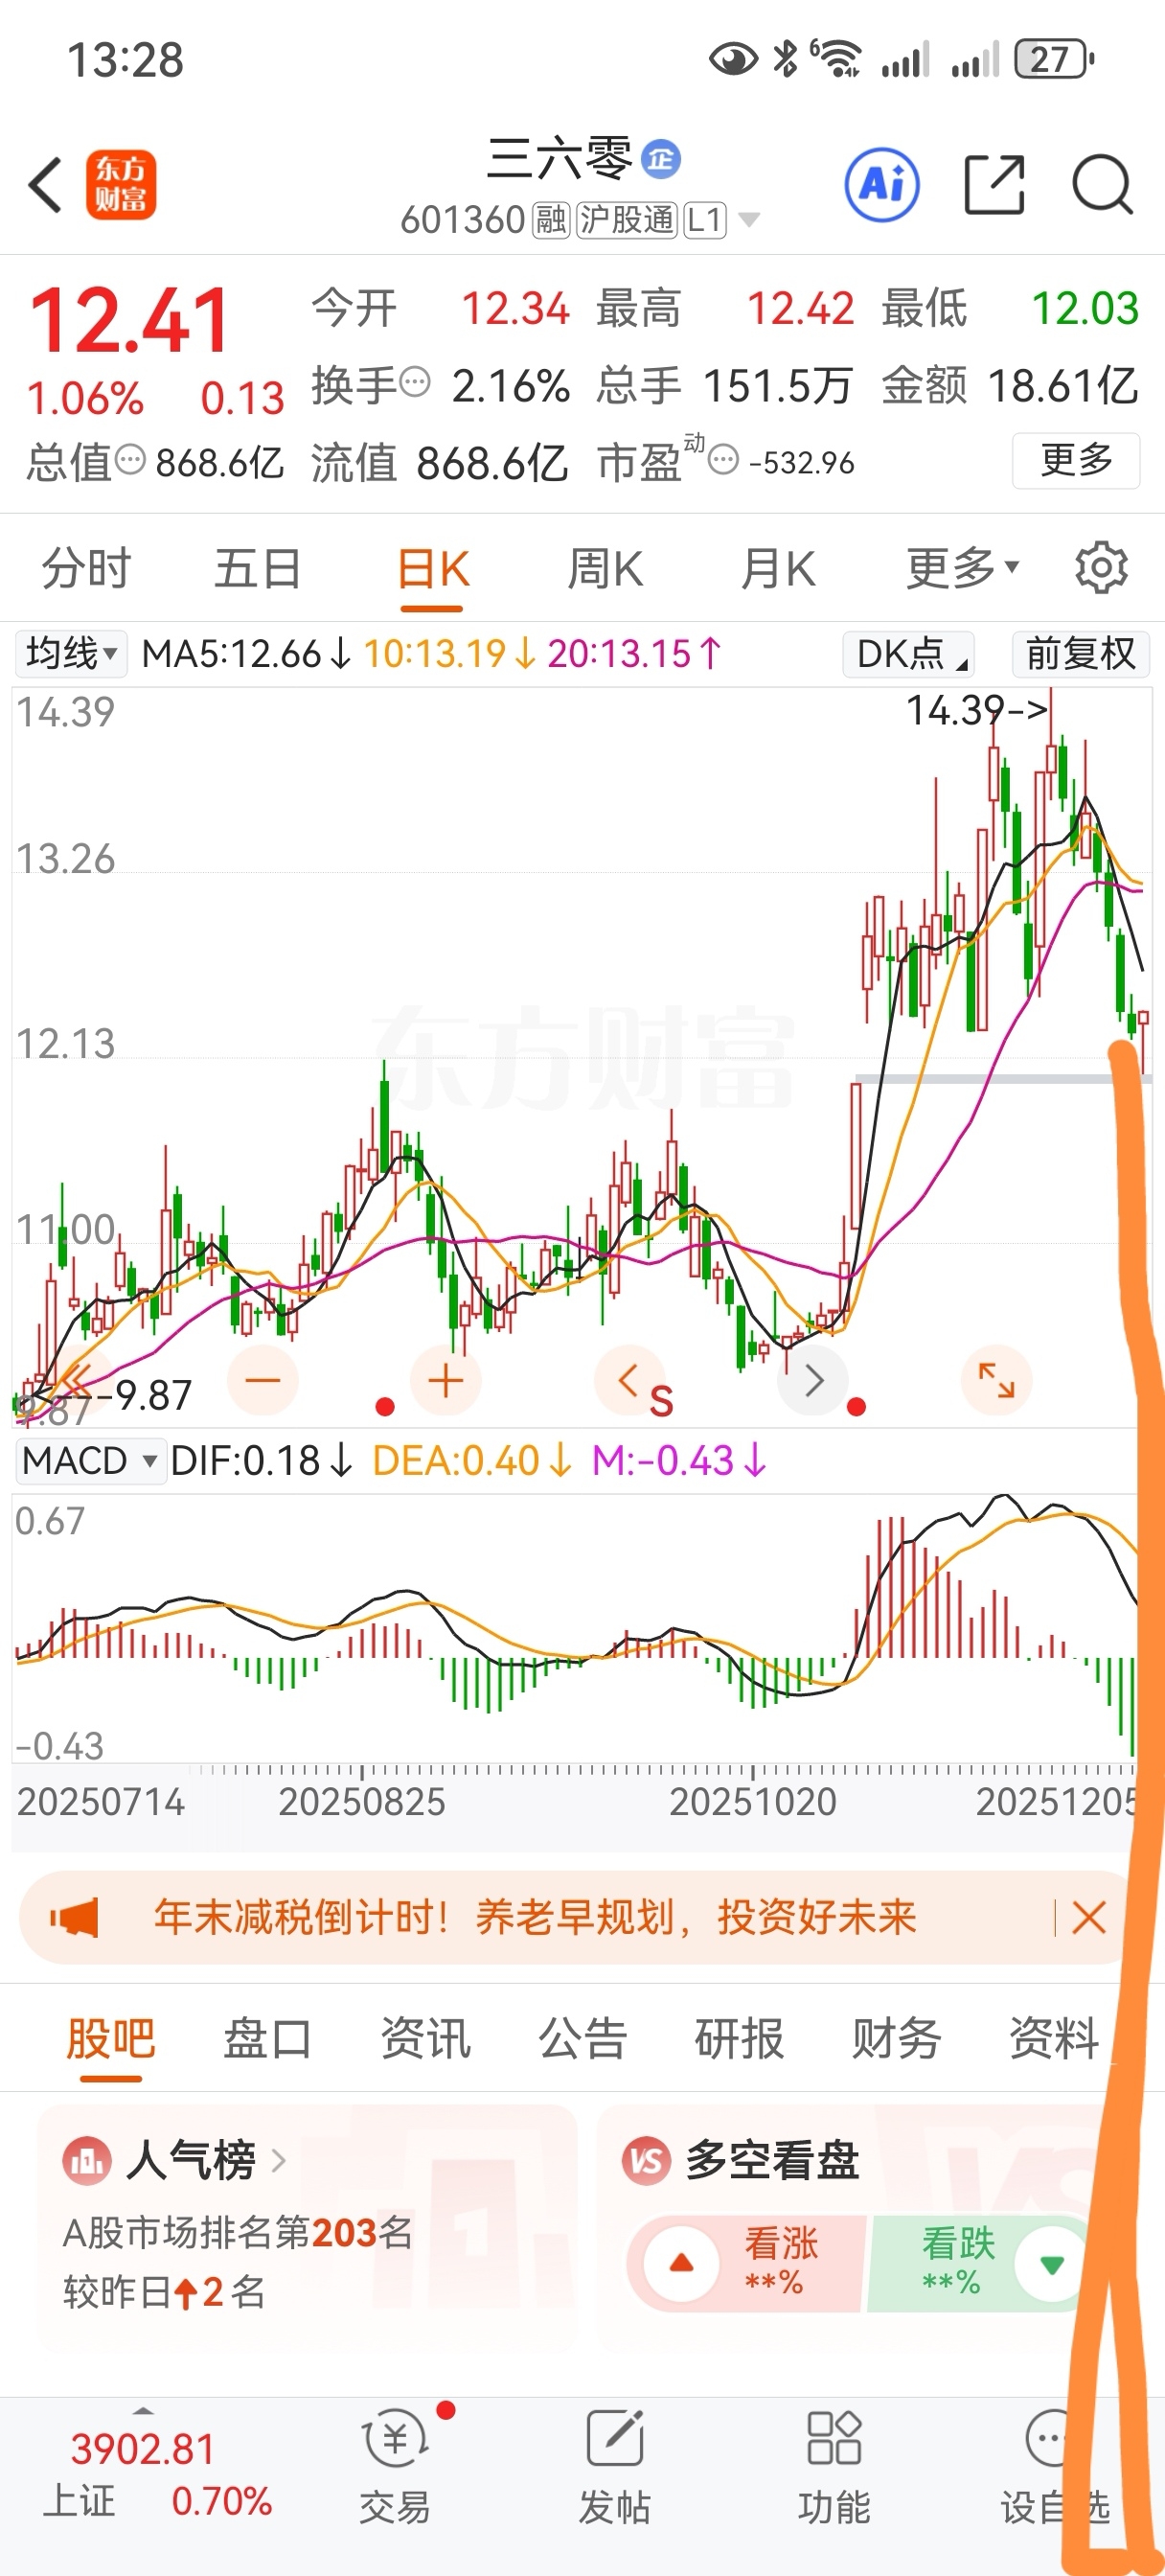Open chart settings gear icon
Screen dimensions: 1165x2576
[1101, 568]
